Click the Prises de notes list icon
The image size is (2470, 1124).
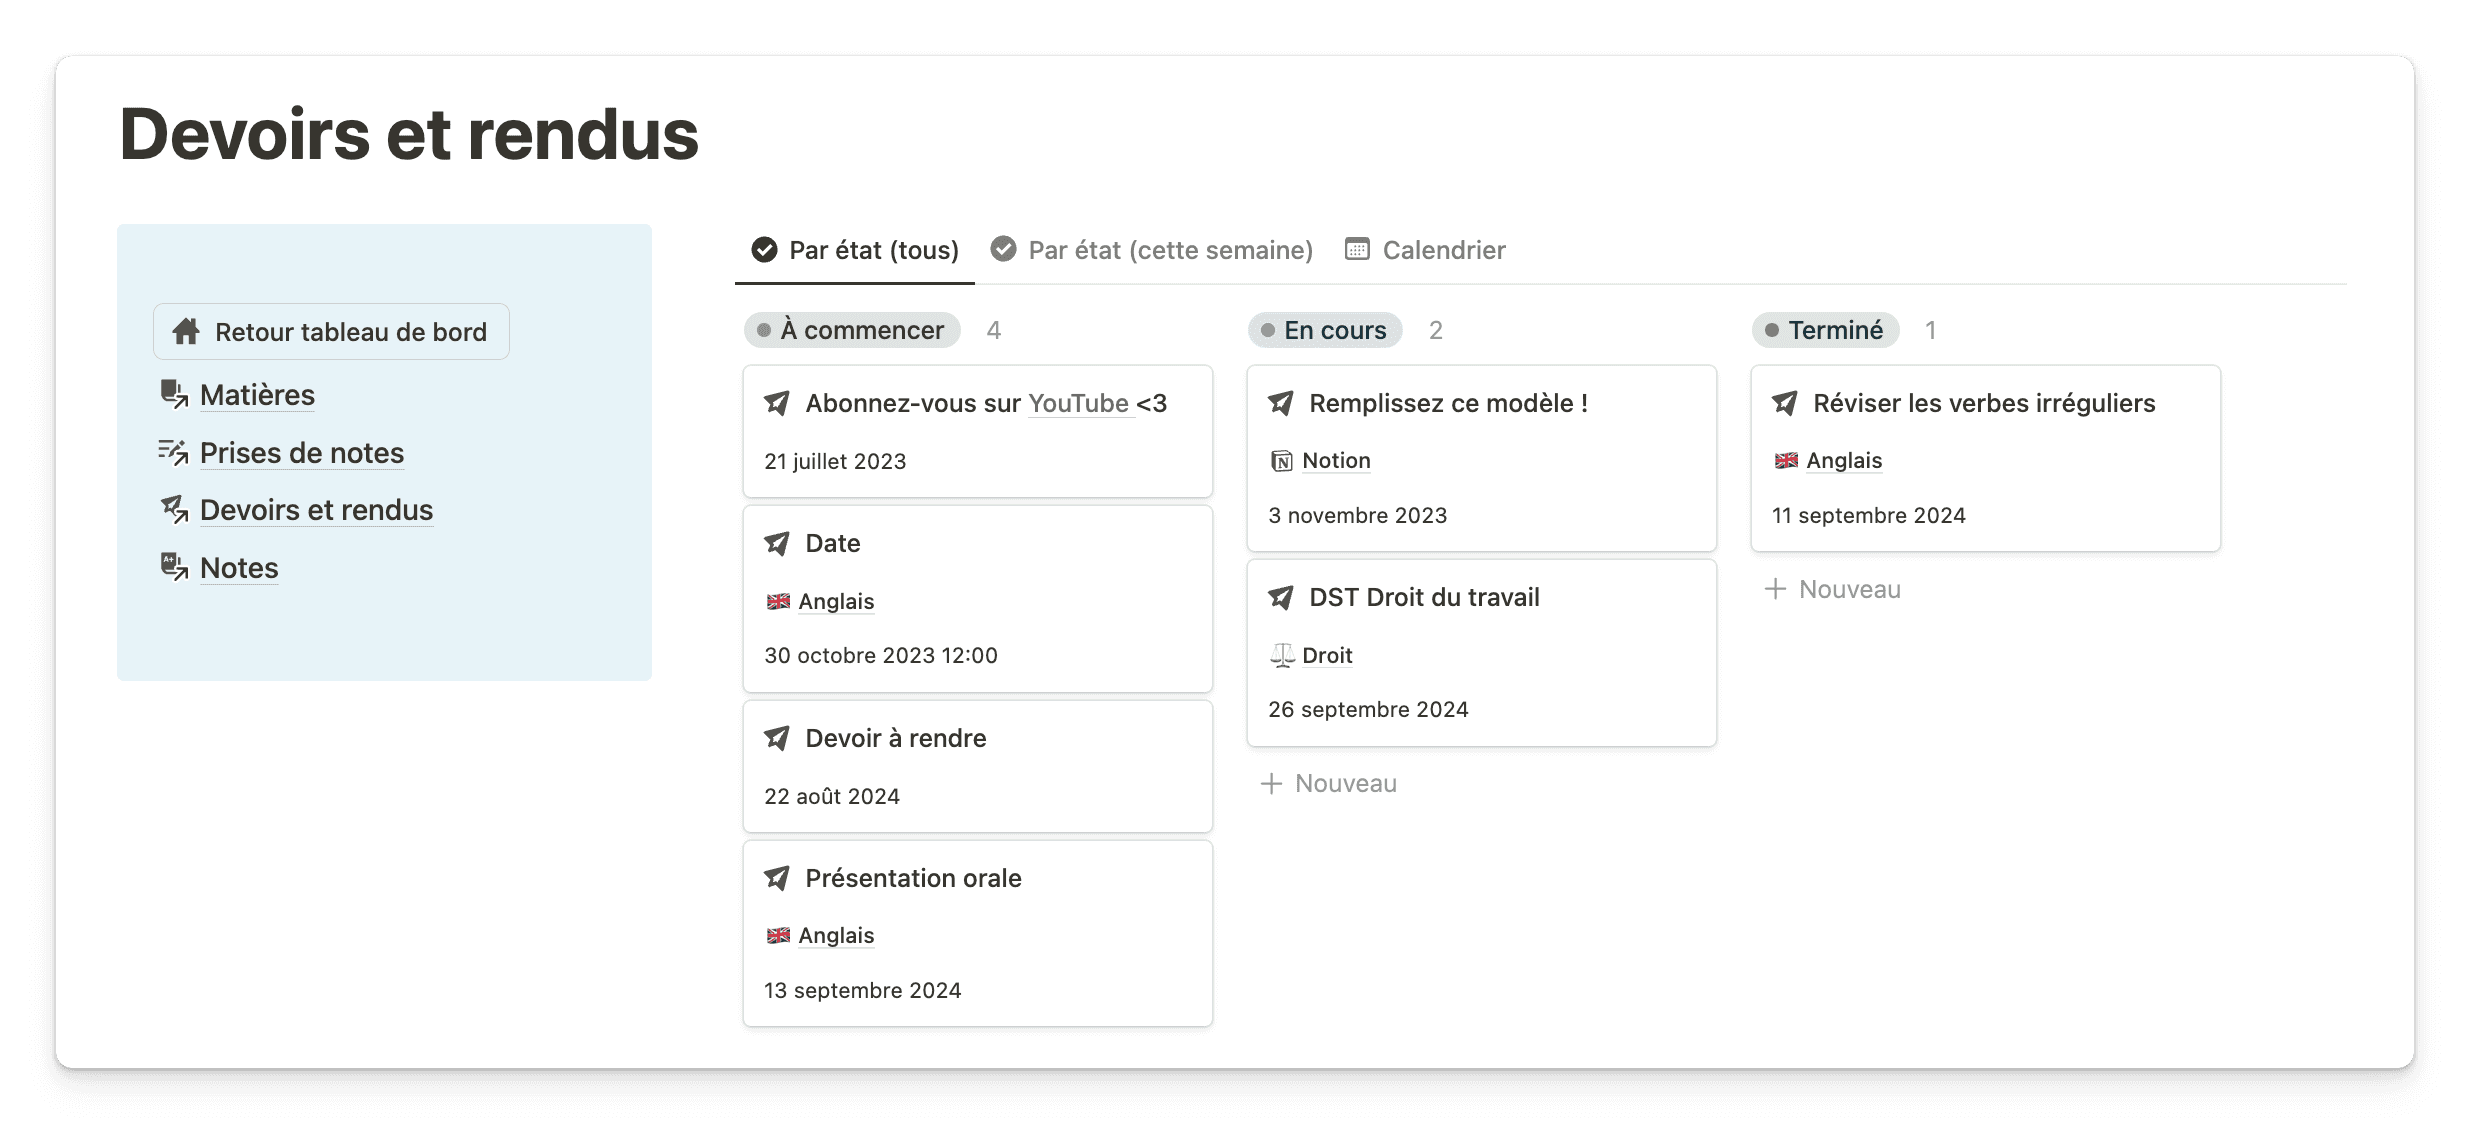point(174,452)
